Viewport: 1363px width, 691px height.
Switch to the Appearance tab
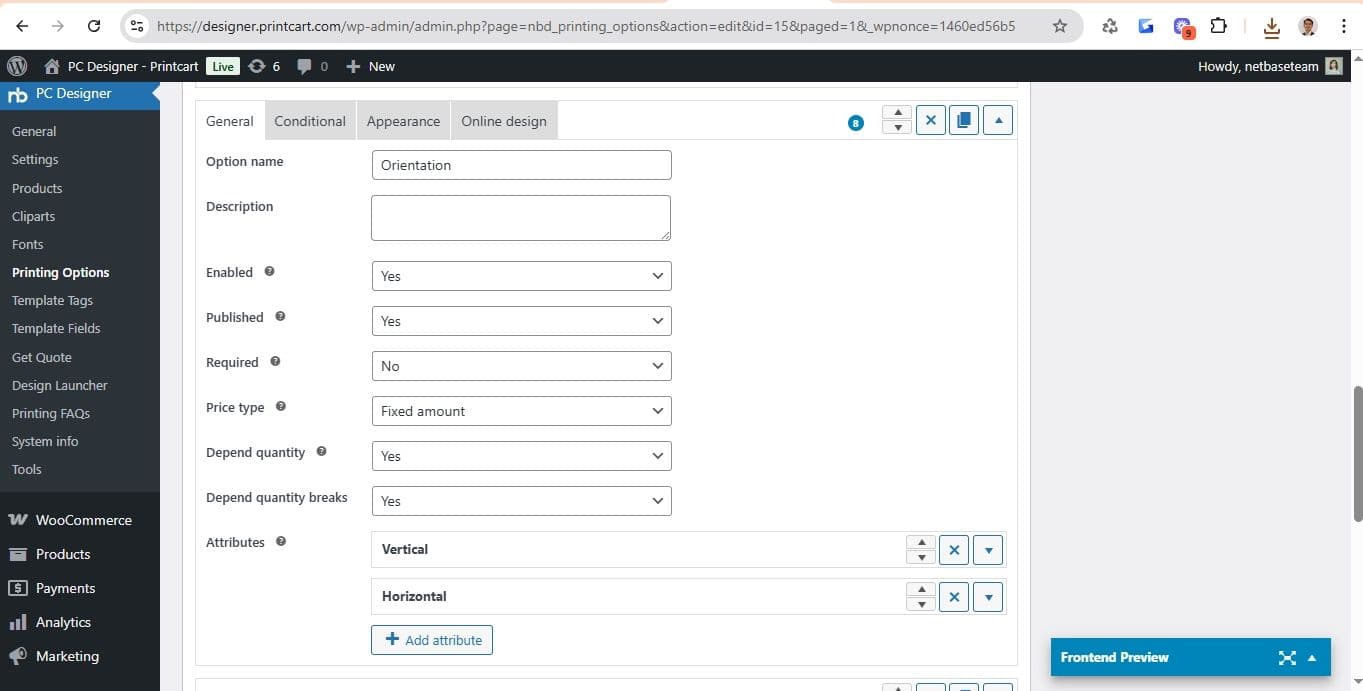pos(403,121)
